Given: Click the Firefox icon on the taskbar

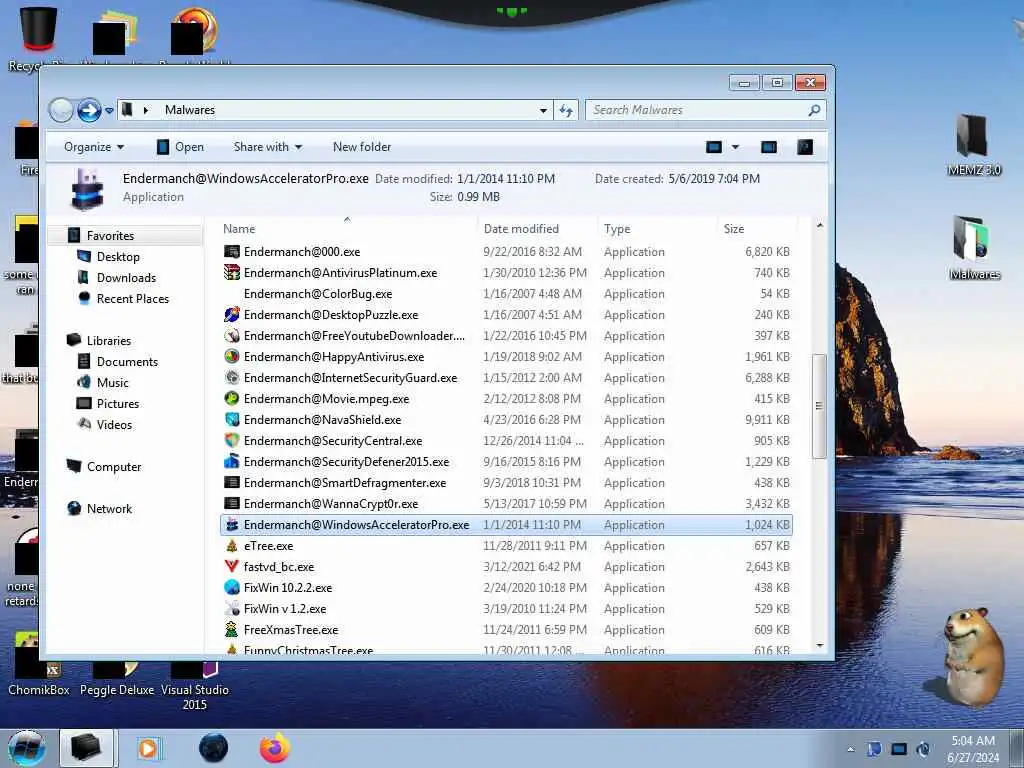Looking at the screenshot, I should [x=275, y=748].
